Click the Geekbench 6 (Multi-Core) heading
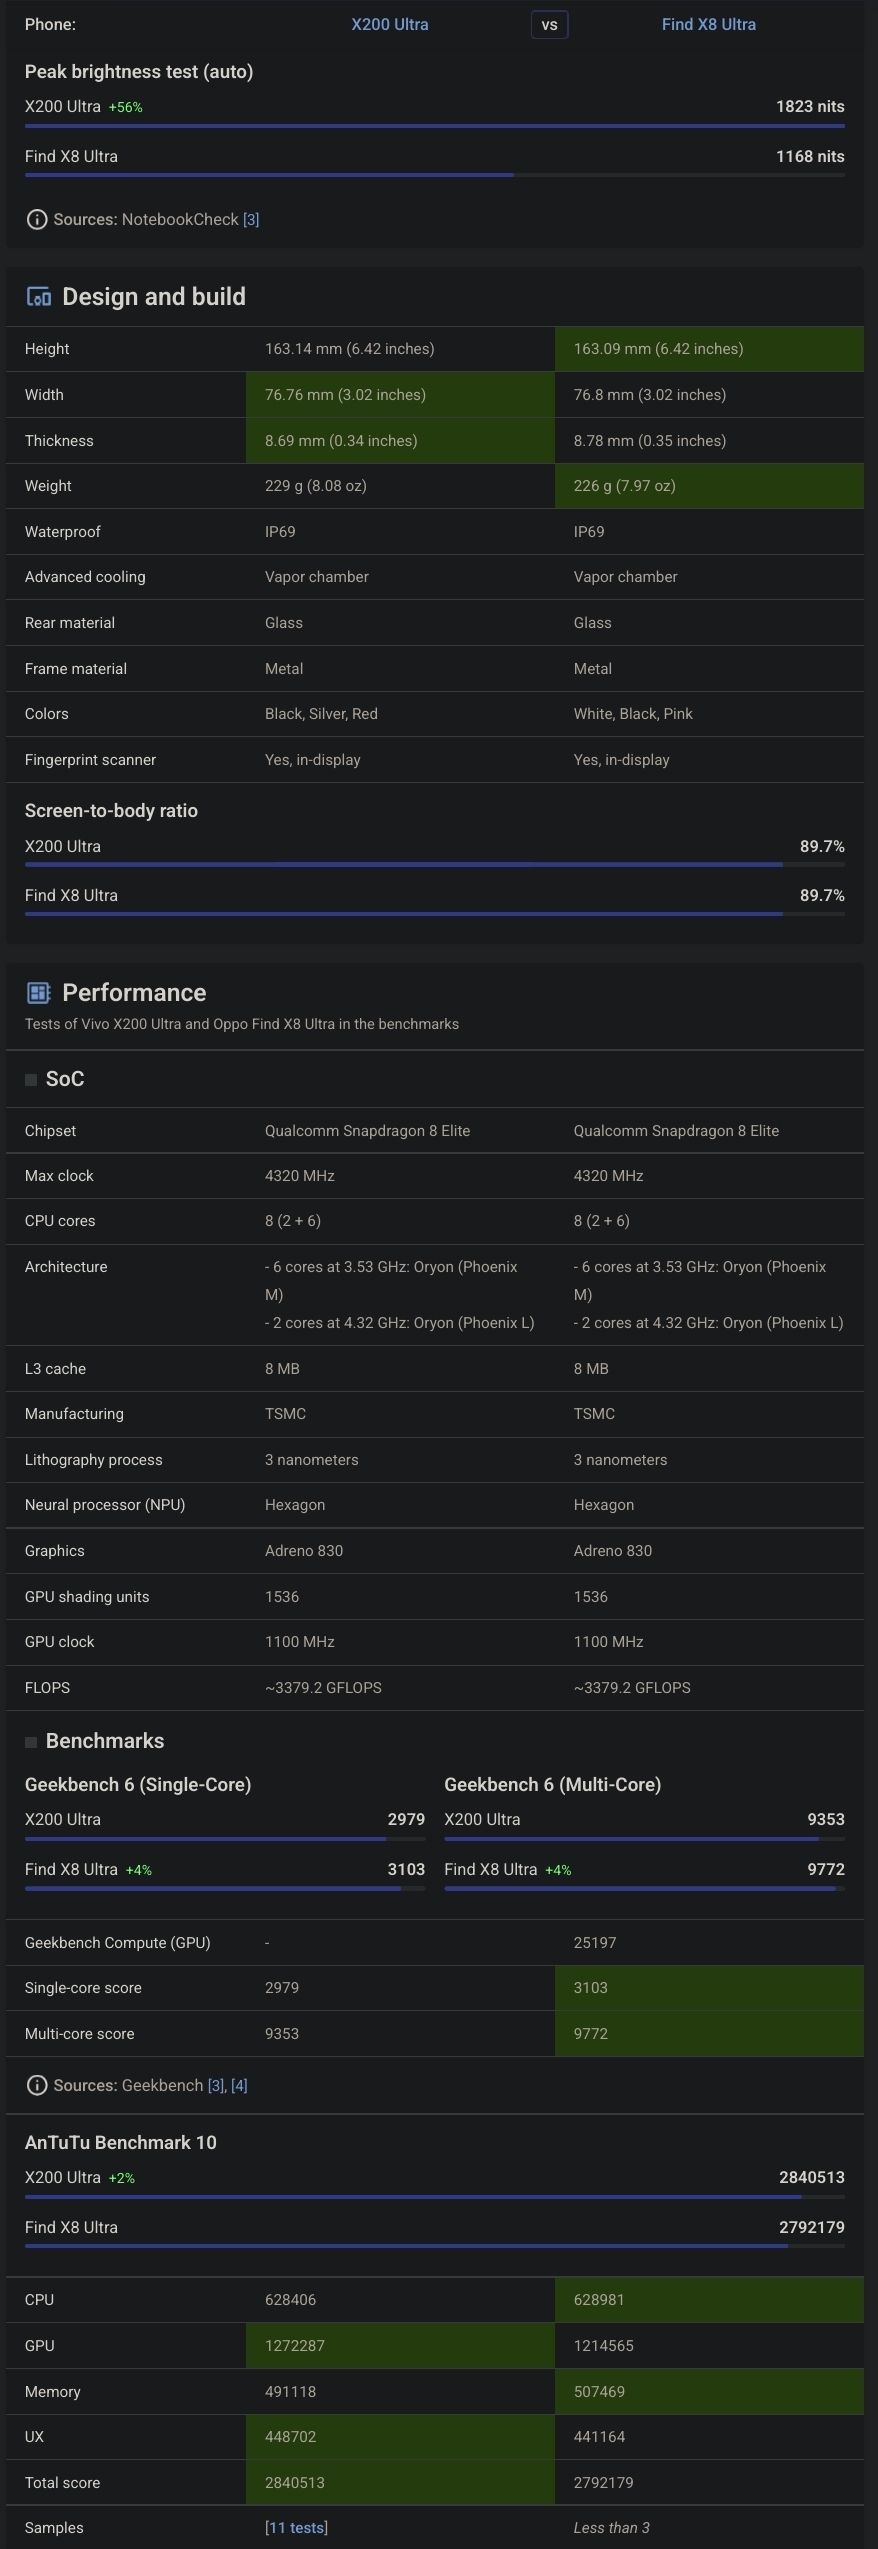Image resolution: width=878 pixels, height=2549 pixels. coord(552,1784)
